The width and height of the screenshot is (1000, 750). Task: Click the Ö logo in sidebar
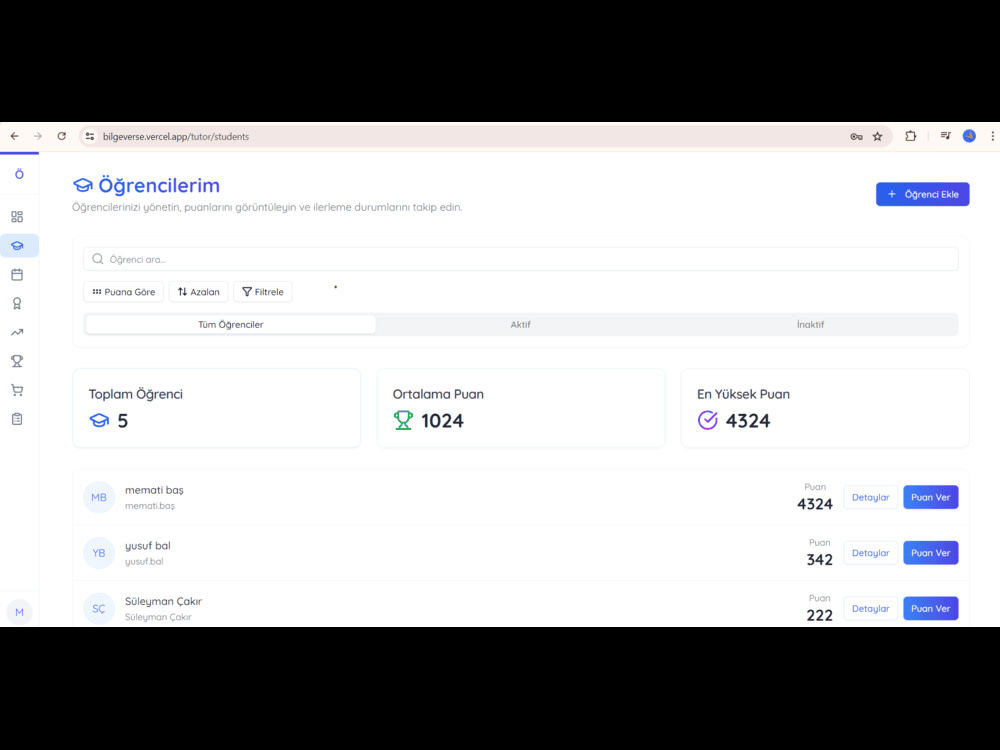(19, 173)
